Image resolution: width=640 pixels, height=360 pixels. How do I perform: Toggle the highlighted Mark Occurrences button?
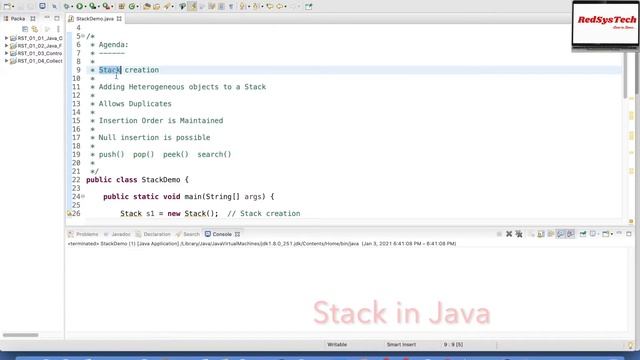click(x=192, y=7)
